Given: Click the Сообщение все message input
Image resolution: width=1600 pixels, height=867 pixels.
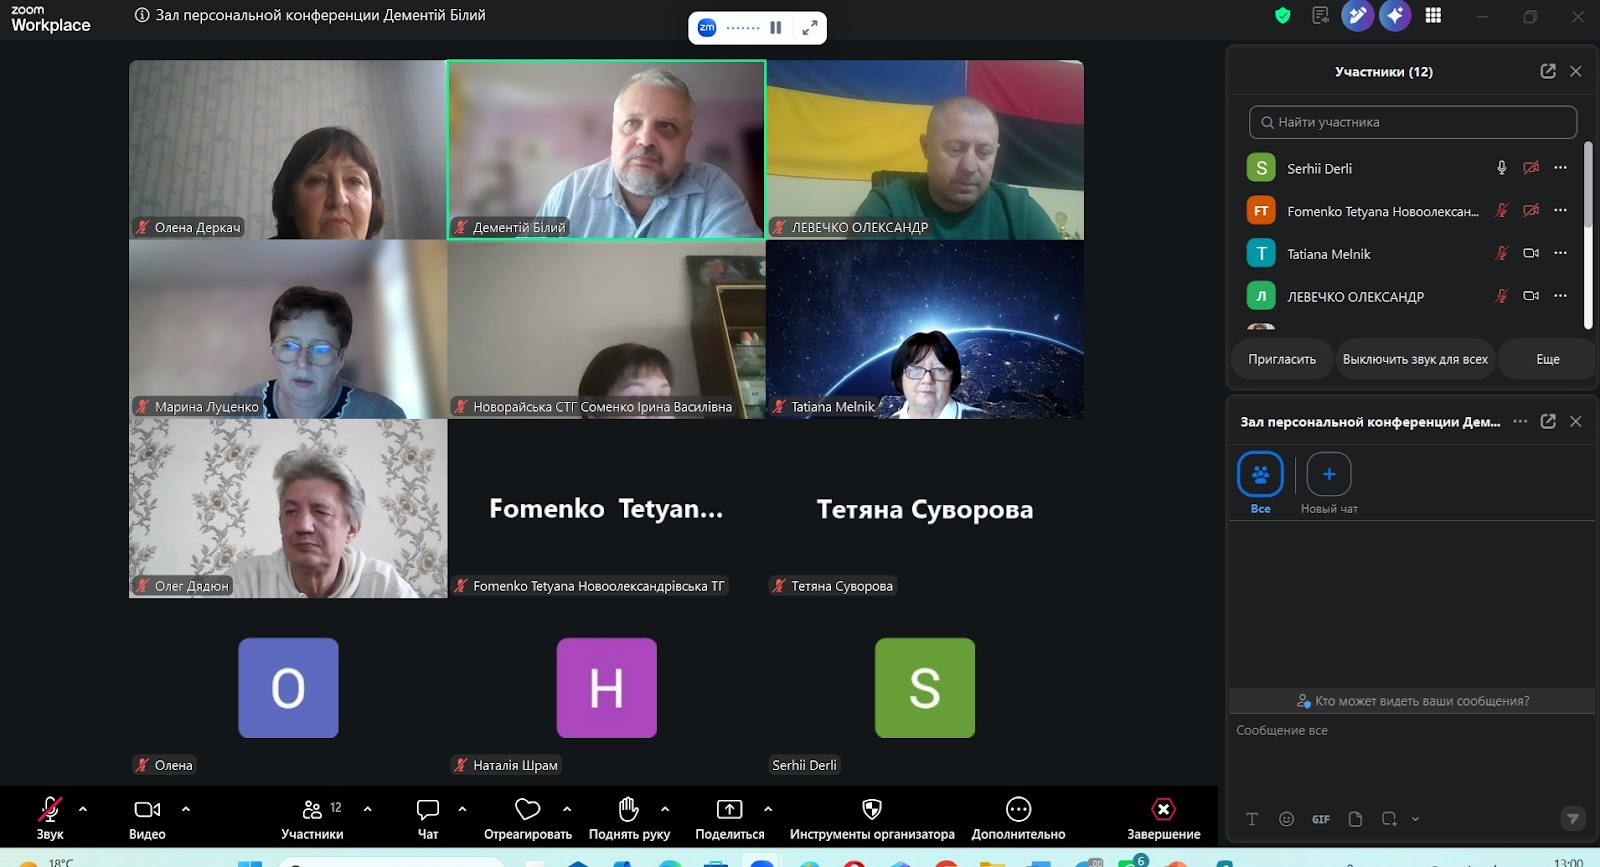Looking at the screenshot, I should pyautogui.click(x=1411, y=731).
